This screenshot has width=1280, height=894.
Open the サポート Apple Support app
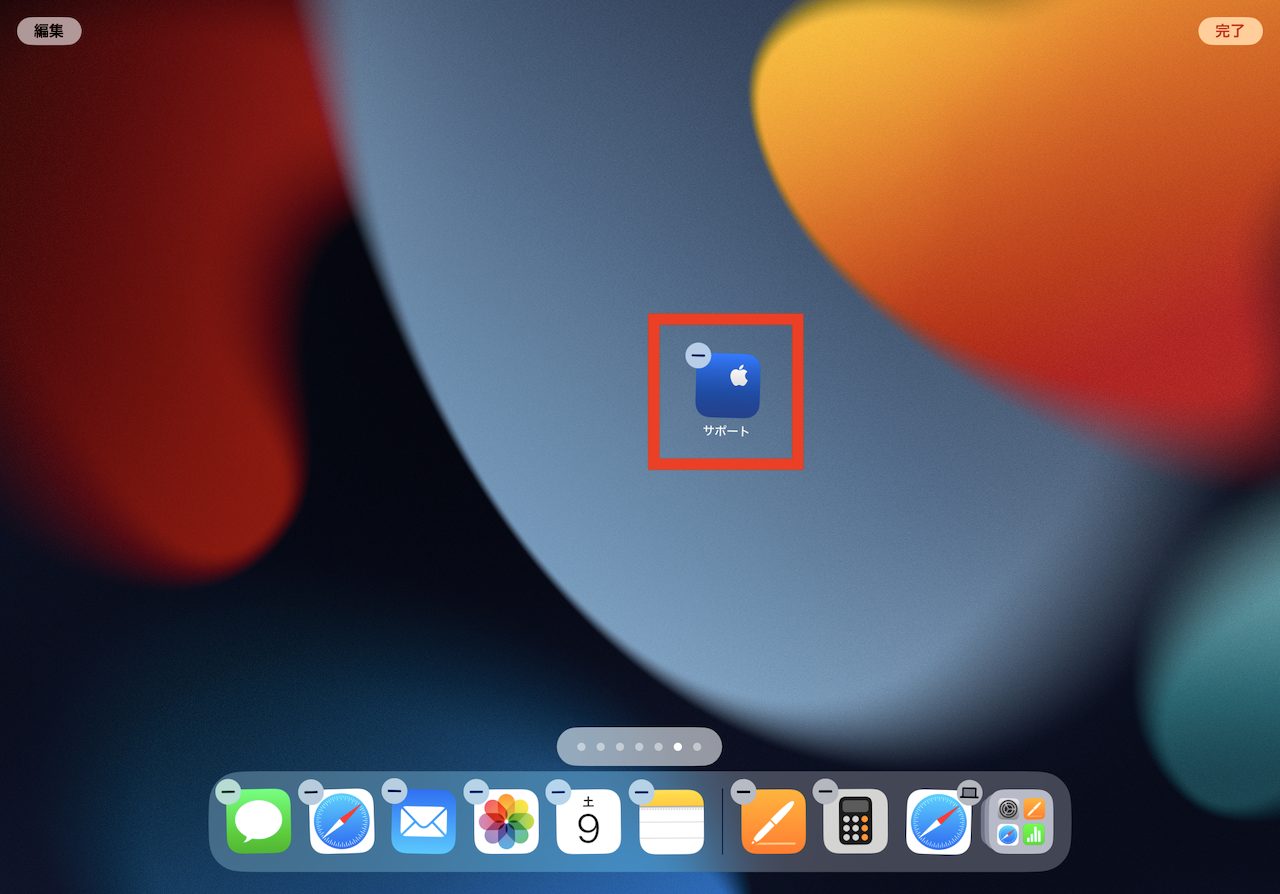[727, 385]
